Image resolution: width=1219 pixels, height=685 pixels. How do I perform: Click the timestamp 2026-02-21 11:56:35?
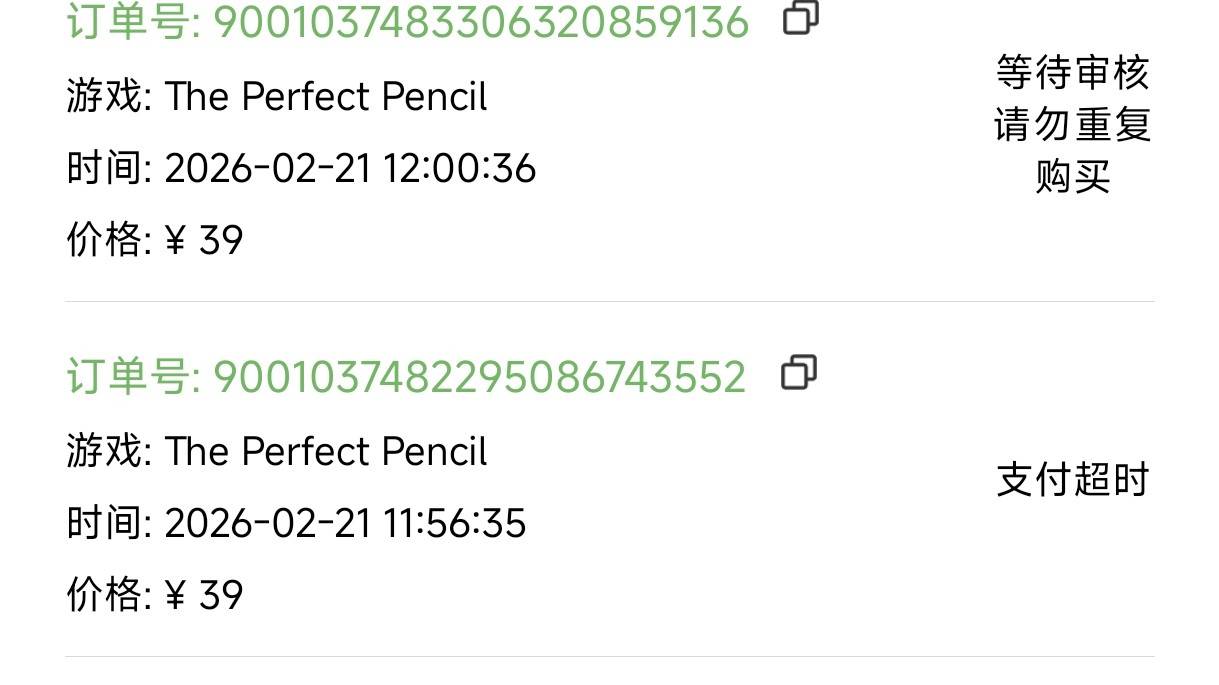click(345, 524)
